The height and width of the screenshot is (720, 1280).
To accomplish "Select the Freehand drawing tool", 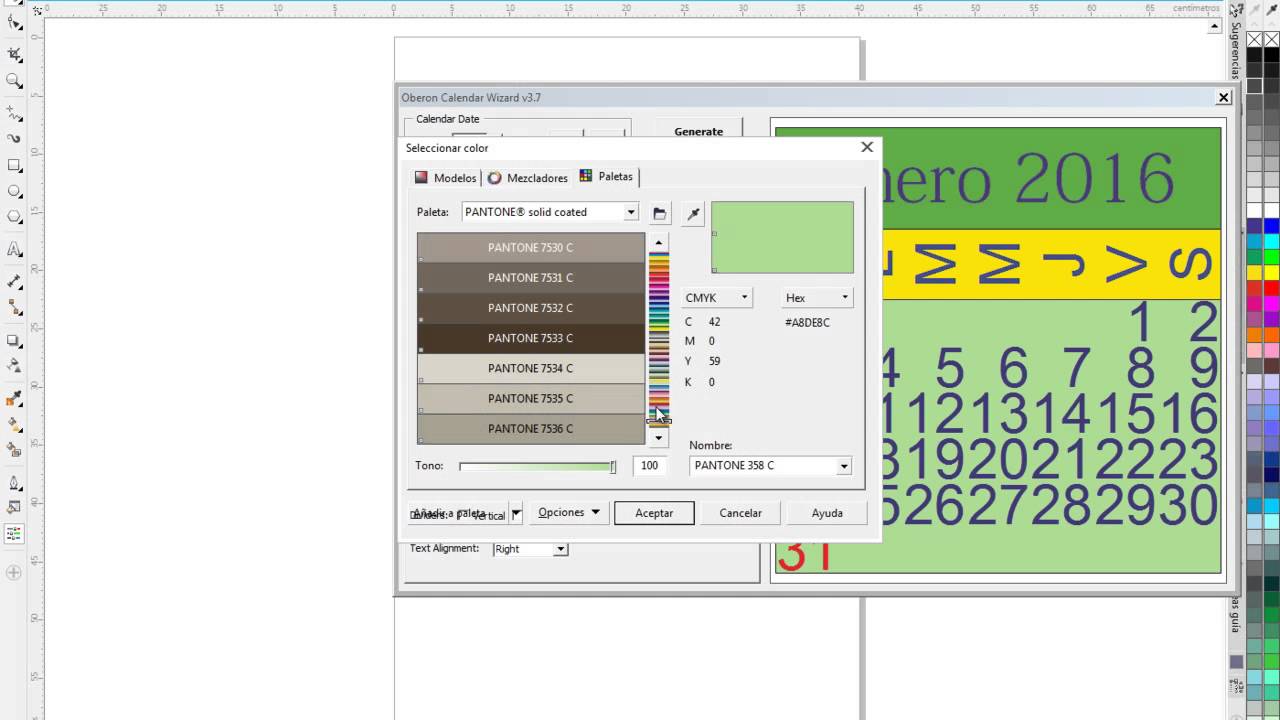I will [14, 112].
